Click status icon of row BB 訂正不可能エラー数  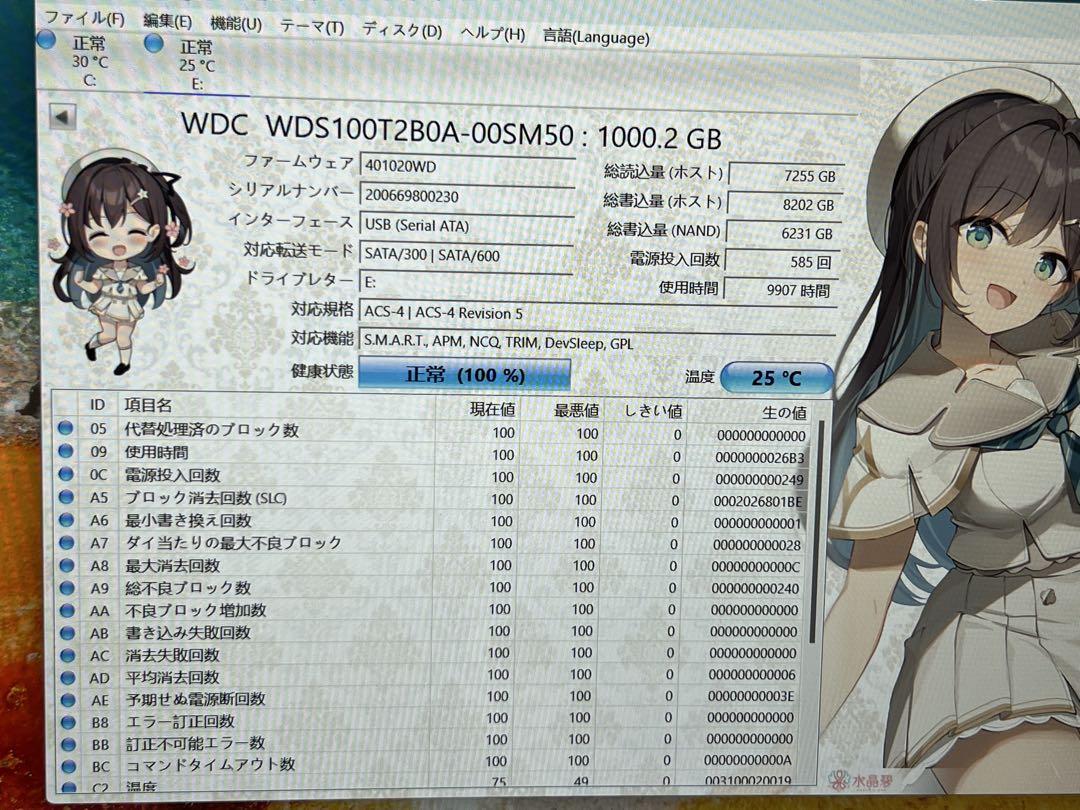point(68,744)
